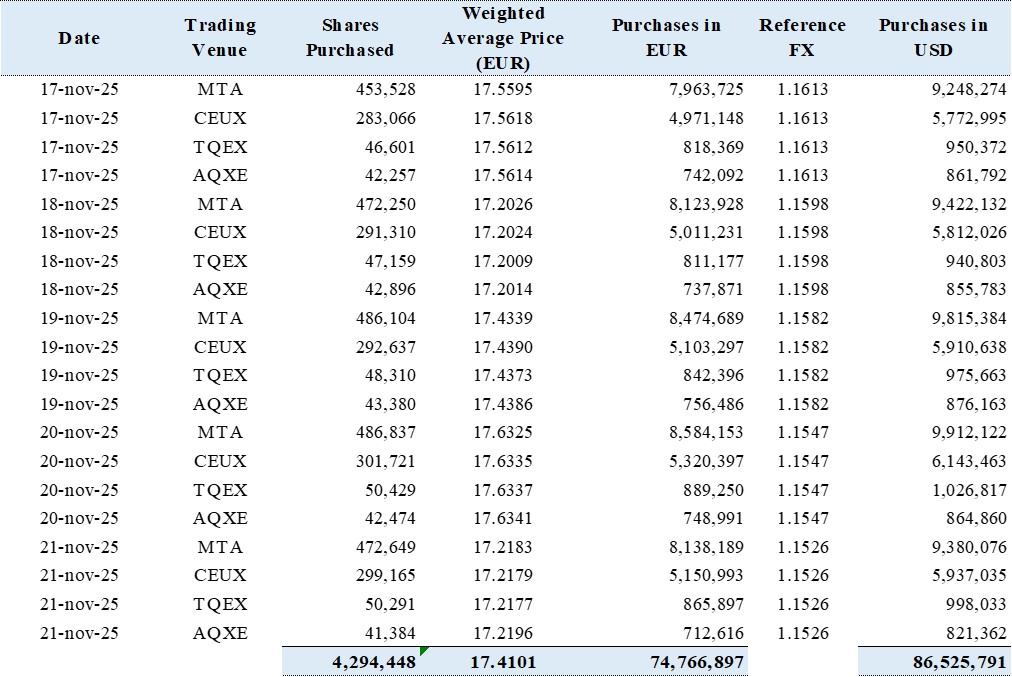Click the MTA venue cell for 20-nov-25
This screenshot has height=677, width=1012.
click(220, 433)
